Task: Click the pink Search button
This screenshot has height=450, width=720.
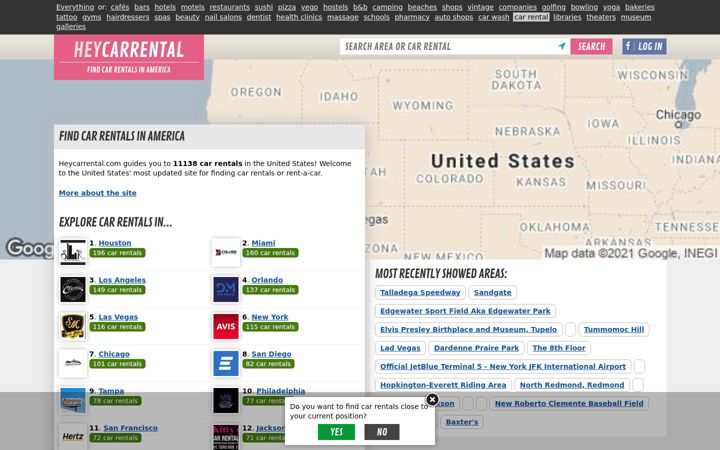Action: tap(591, 46)
